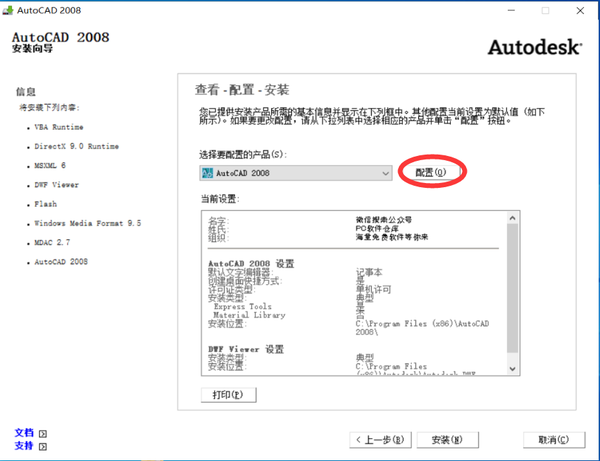The width and height of the screenshot is (600, 461).
Task: Click the AutoCAD 2008 设置 section header
Action: (x=251, y=264)
